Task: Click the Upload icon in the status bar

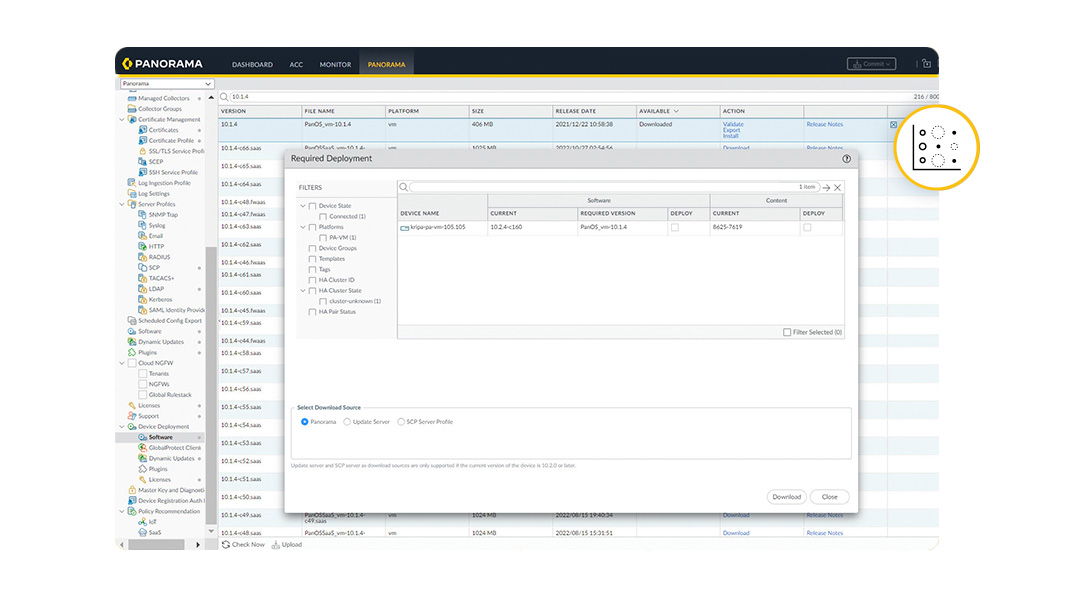Action: point(274,544)
